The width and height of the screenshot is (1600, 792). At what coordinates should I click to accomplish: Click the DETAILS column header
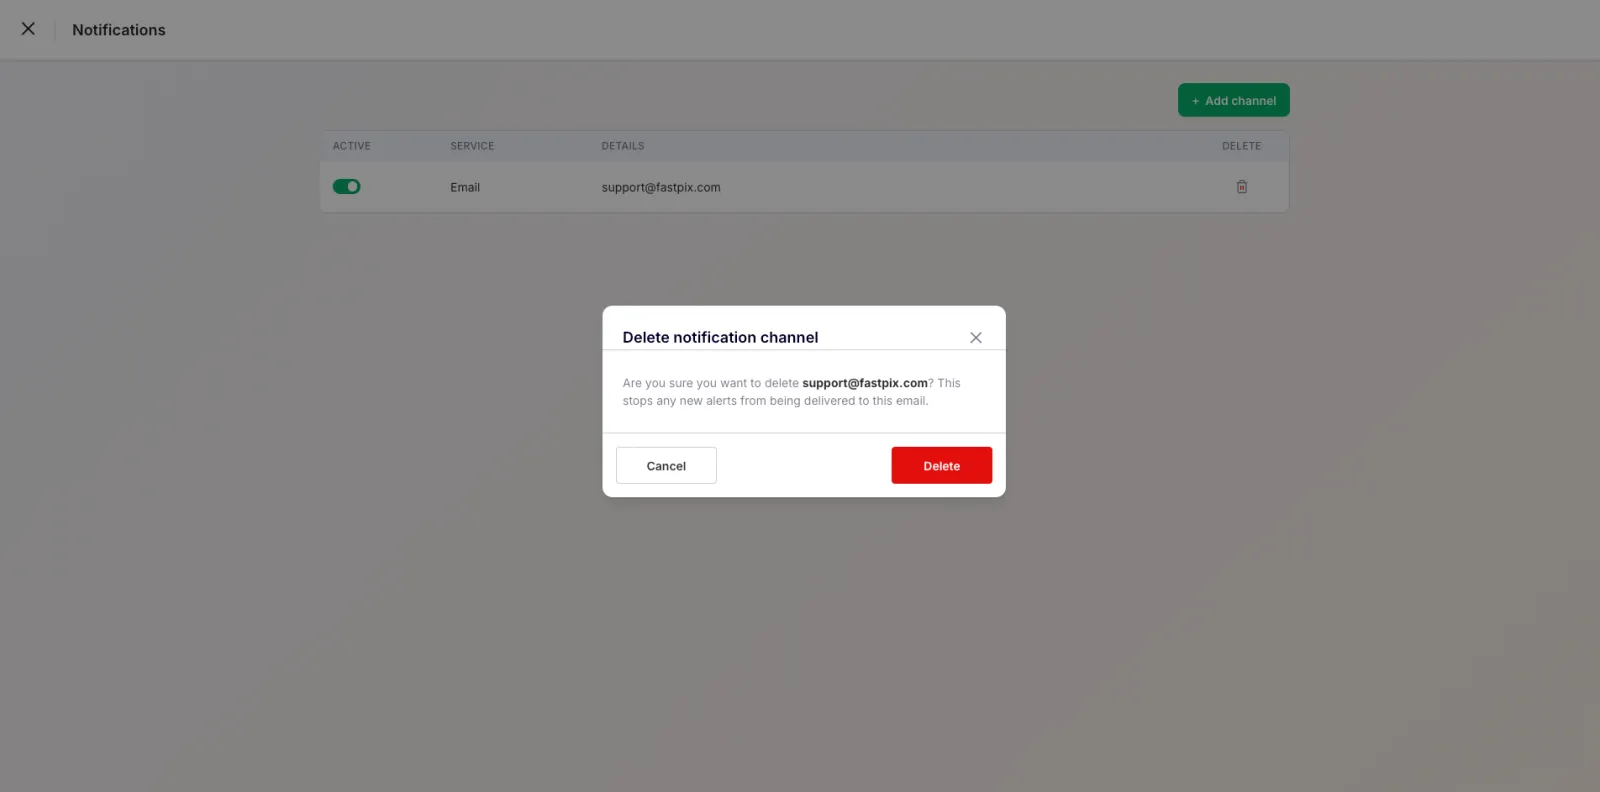[623, 146]
